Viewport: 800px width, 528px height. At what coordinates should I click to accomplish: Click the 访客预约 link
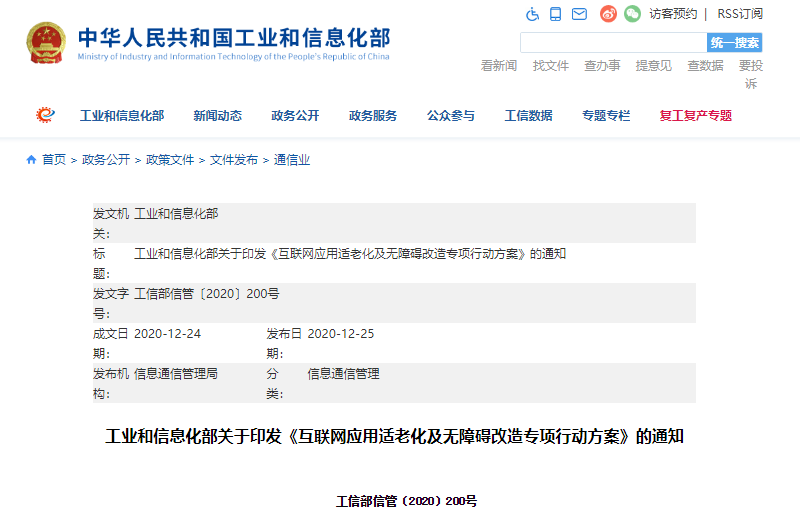(673, 14)
